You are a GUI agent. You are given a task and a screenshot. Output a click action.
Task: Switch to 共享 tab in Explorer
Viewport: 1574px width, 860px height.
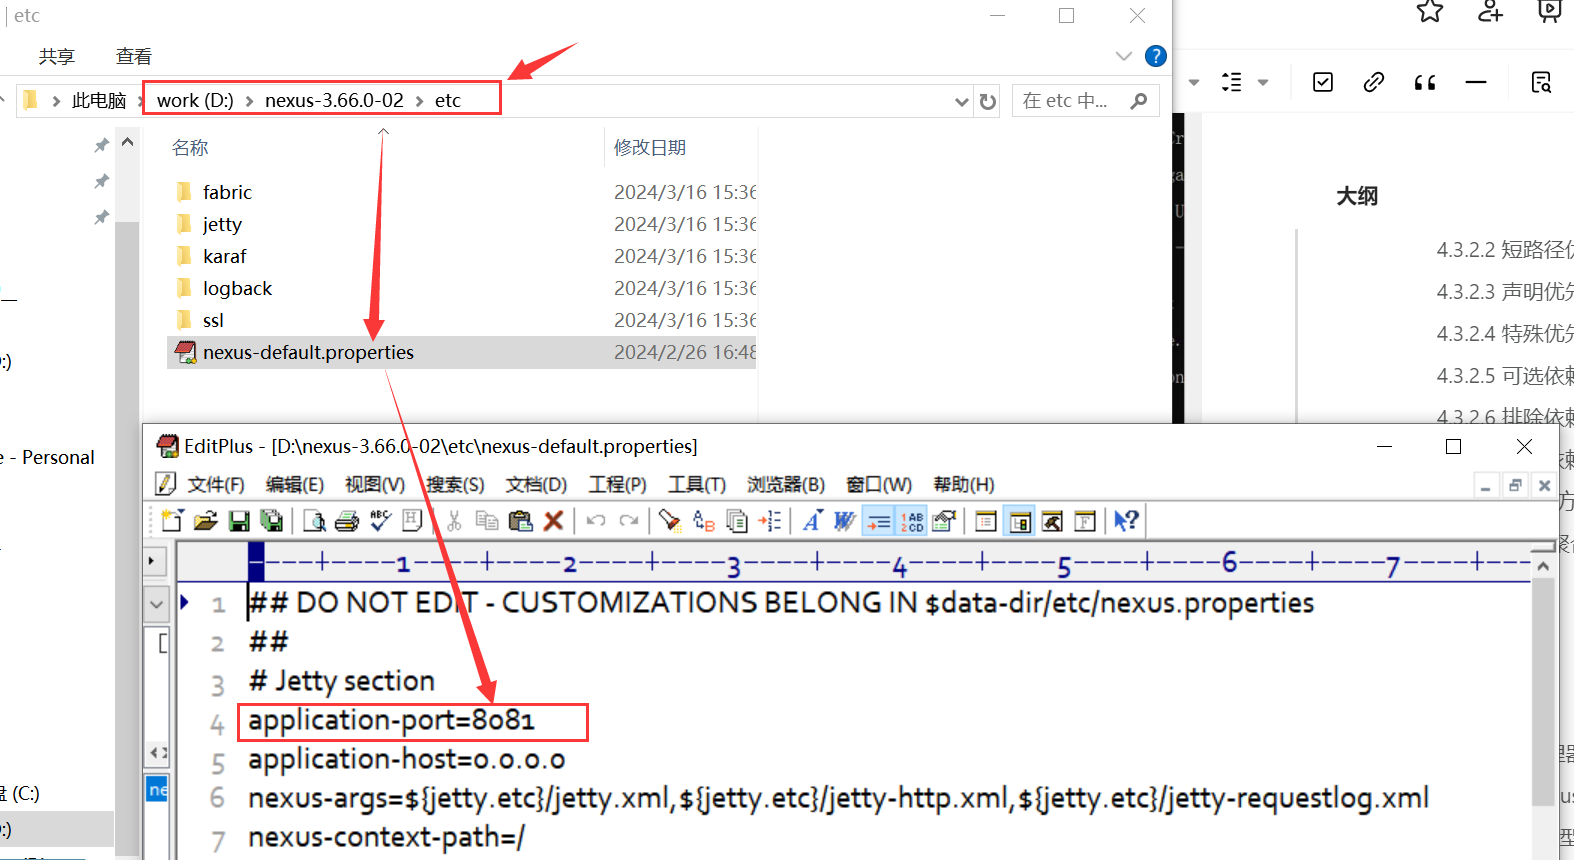pyautogui.click(x=57, y=57)
